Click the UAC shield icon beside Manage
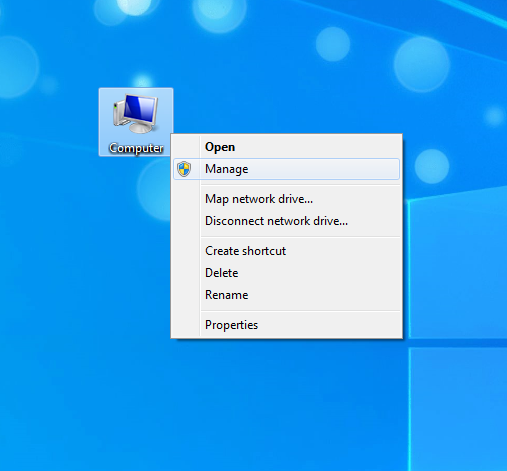The width and height of the screenshot is (507, 471). [184, 169]
